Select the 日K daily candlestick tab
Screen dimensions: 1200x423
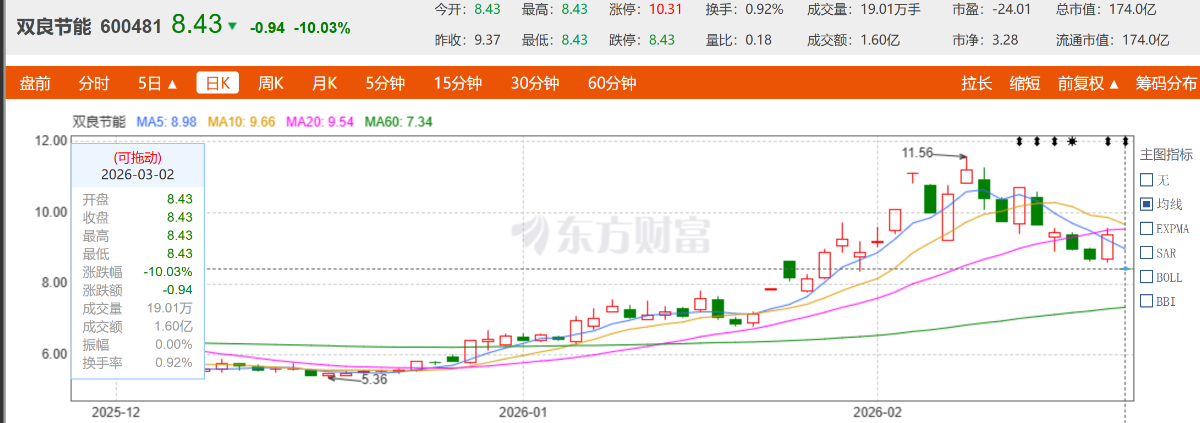coord(218,83)
